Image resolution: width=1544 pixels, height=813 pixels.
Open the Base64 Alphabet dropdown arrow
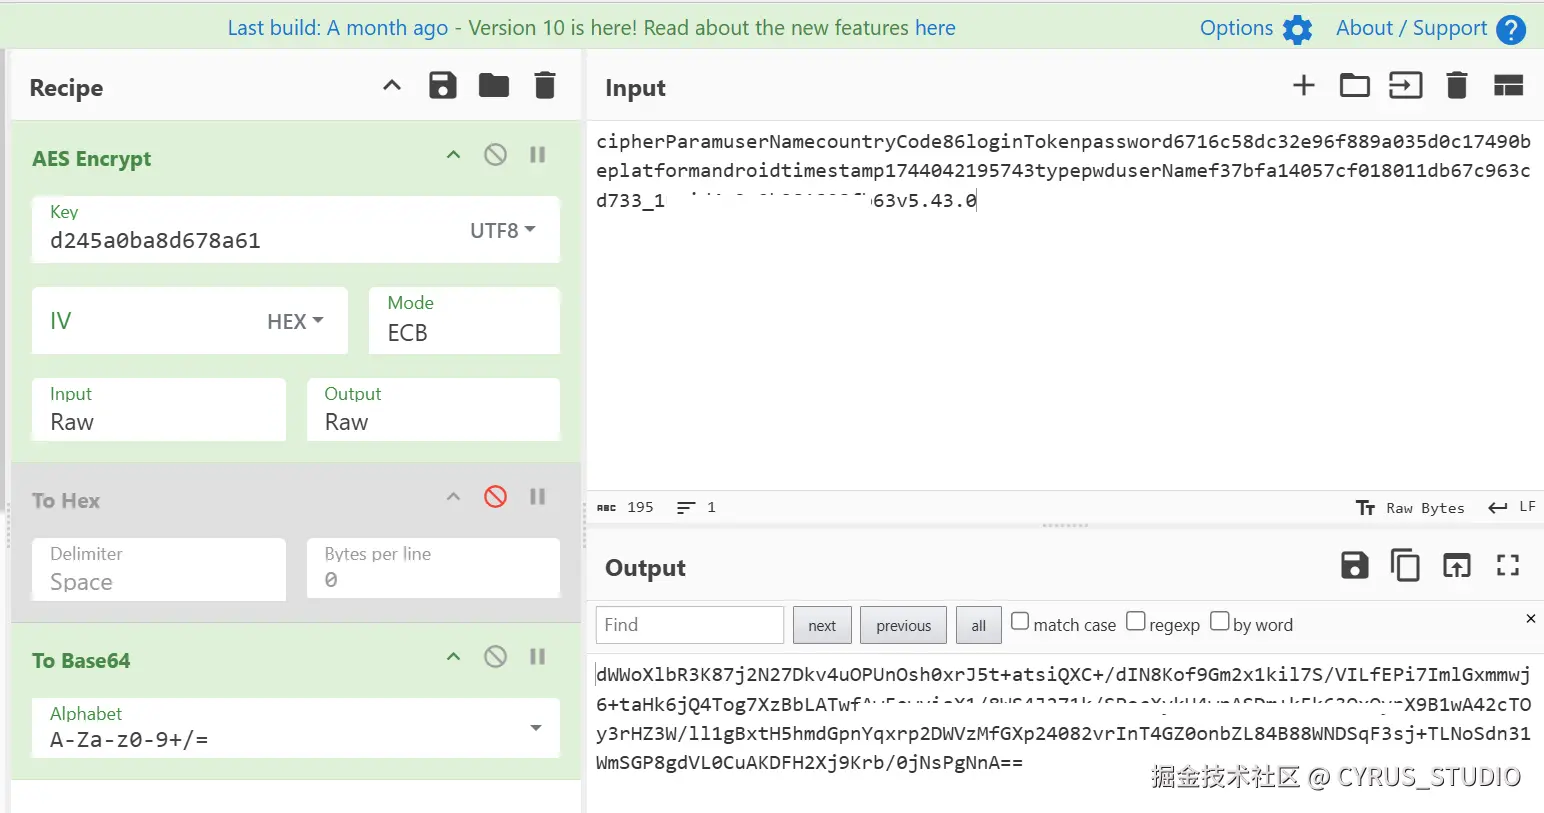[x=536, y=728]
